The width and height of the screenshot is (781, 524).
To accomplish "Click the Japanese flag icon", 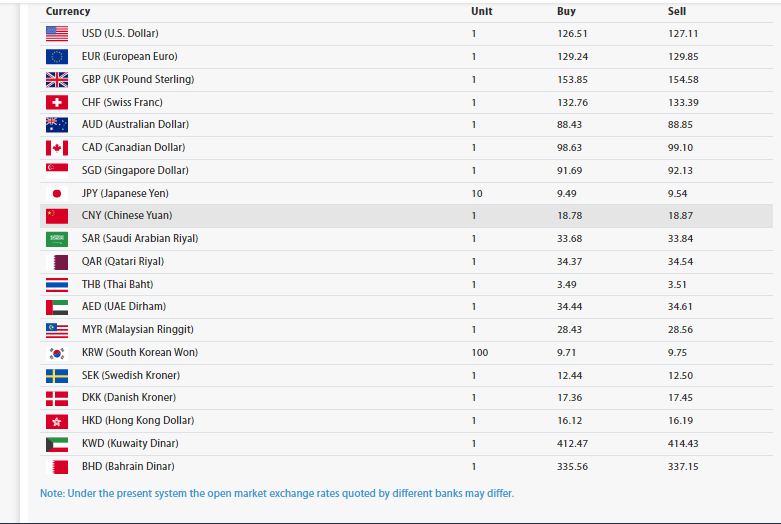I will pyautogui.click(x=56, y=194).
